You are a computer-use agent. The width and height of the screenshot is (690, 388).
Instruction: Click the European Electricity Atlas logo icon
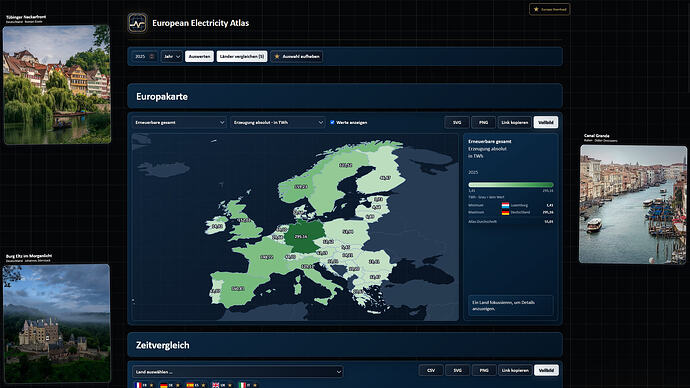pyautogui.click(x=137, y=23)
